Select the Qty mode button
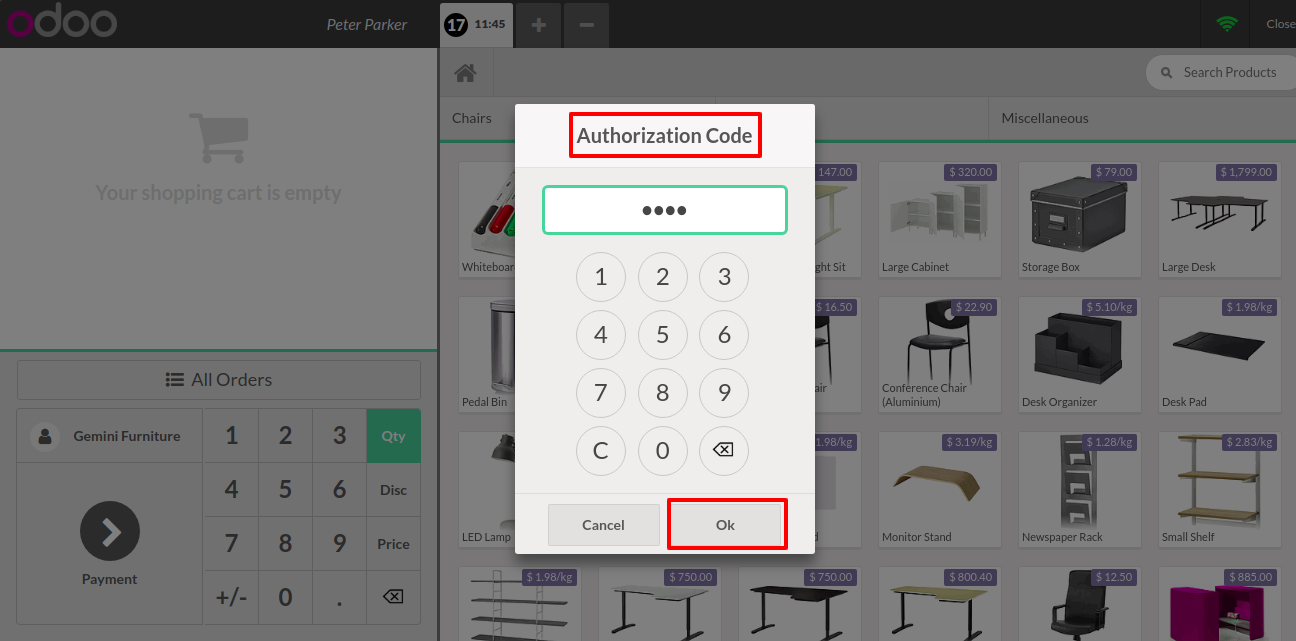Viewport: 1296px width, 641px height. pyautogui.click(x=393, y=436)
